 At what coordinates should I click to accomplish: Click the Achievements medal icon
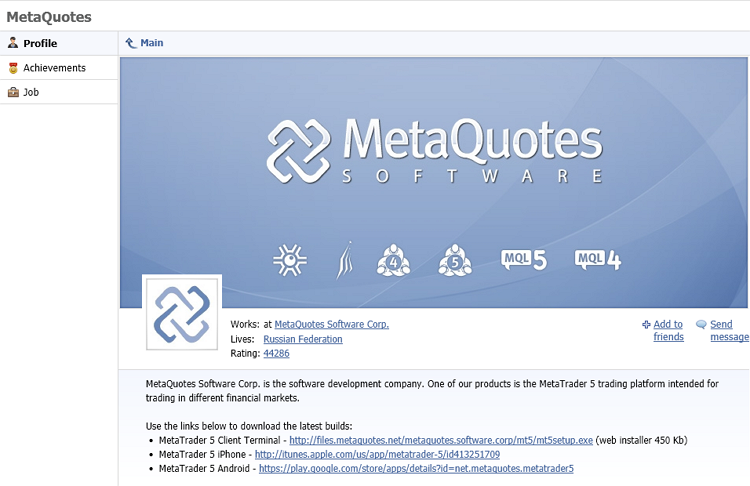[x=13, y=68]
